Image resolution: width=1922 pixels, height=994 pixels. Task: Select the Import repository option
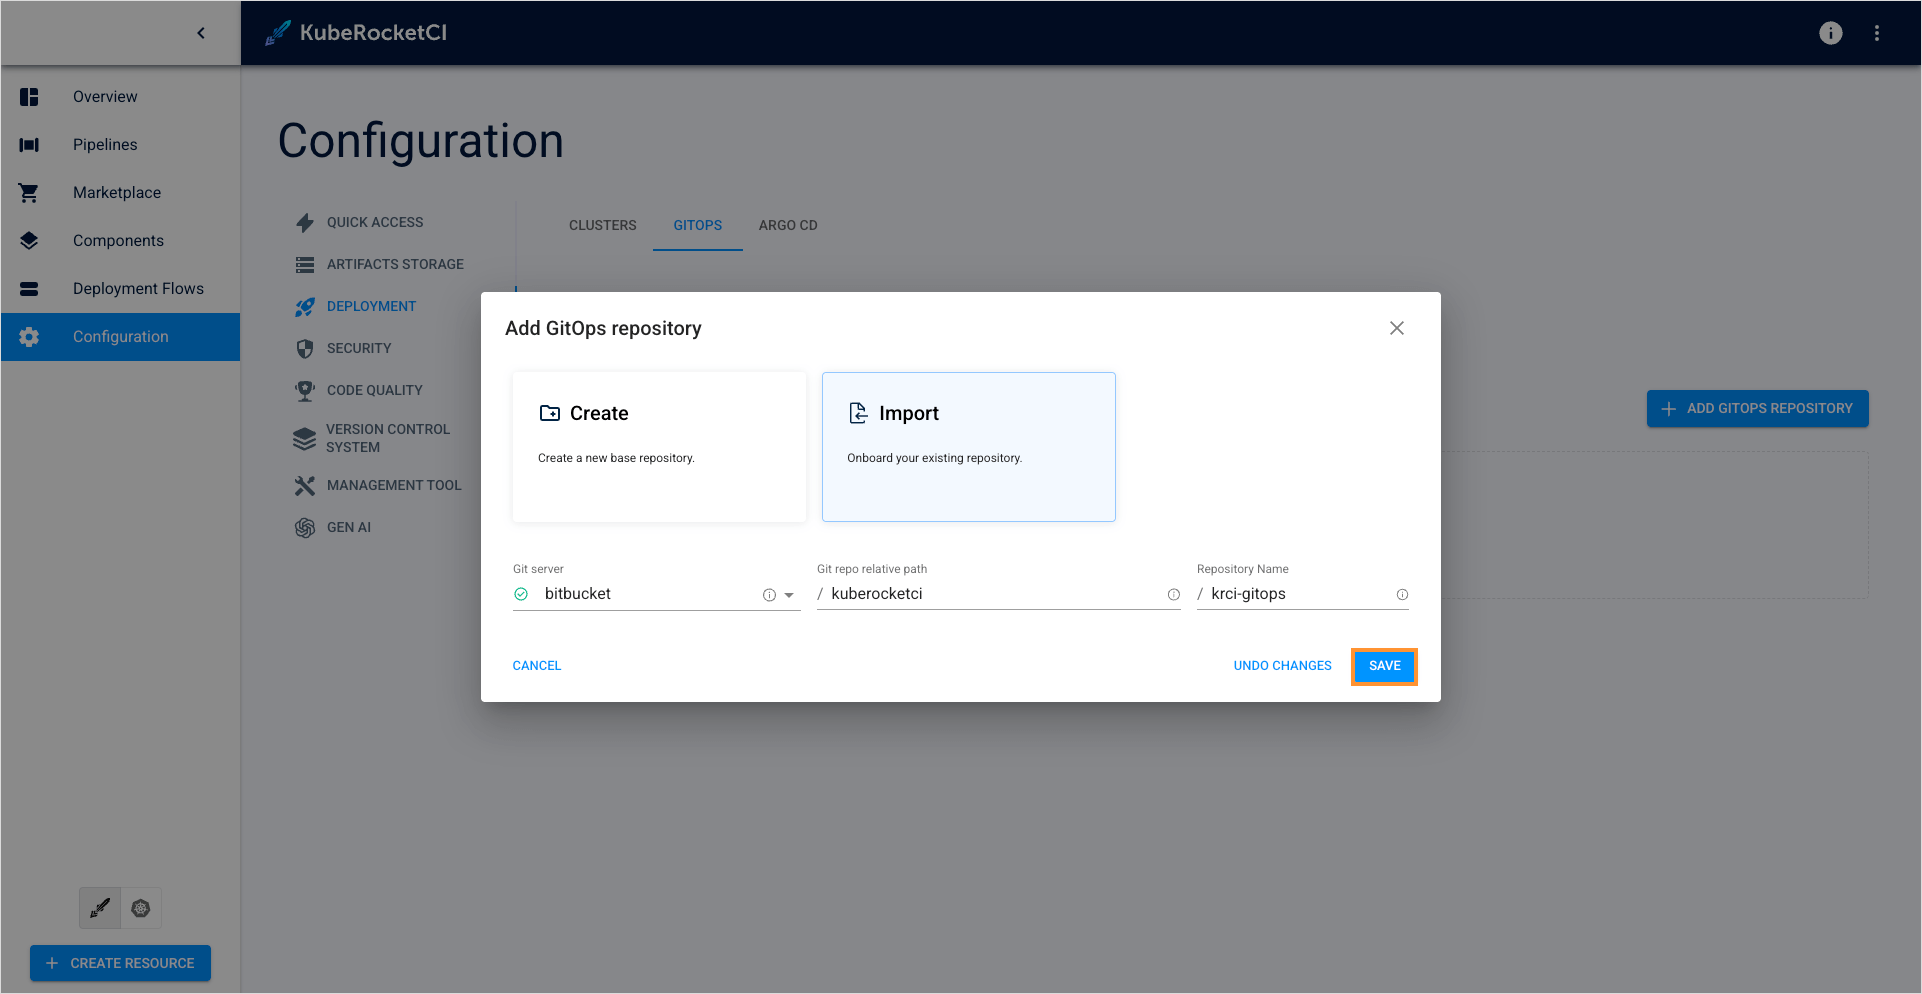pyautogui.click(x=967, y=447)
